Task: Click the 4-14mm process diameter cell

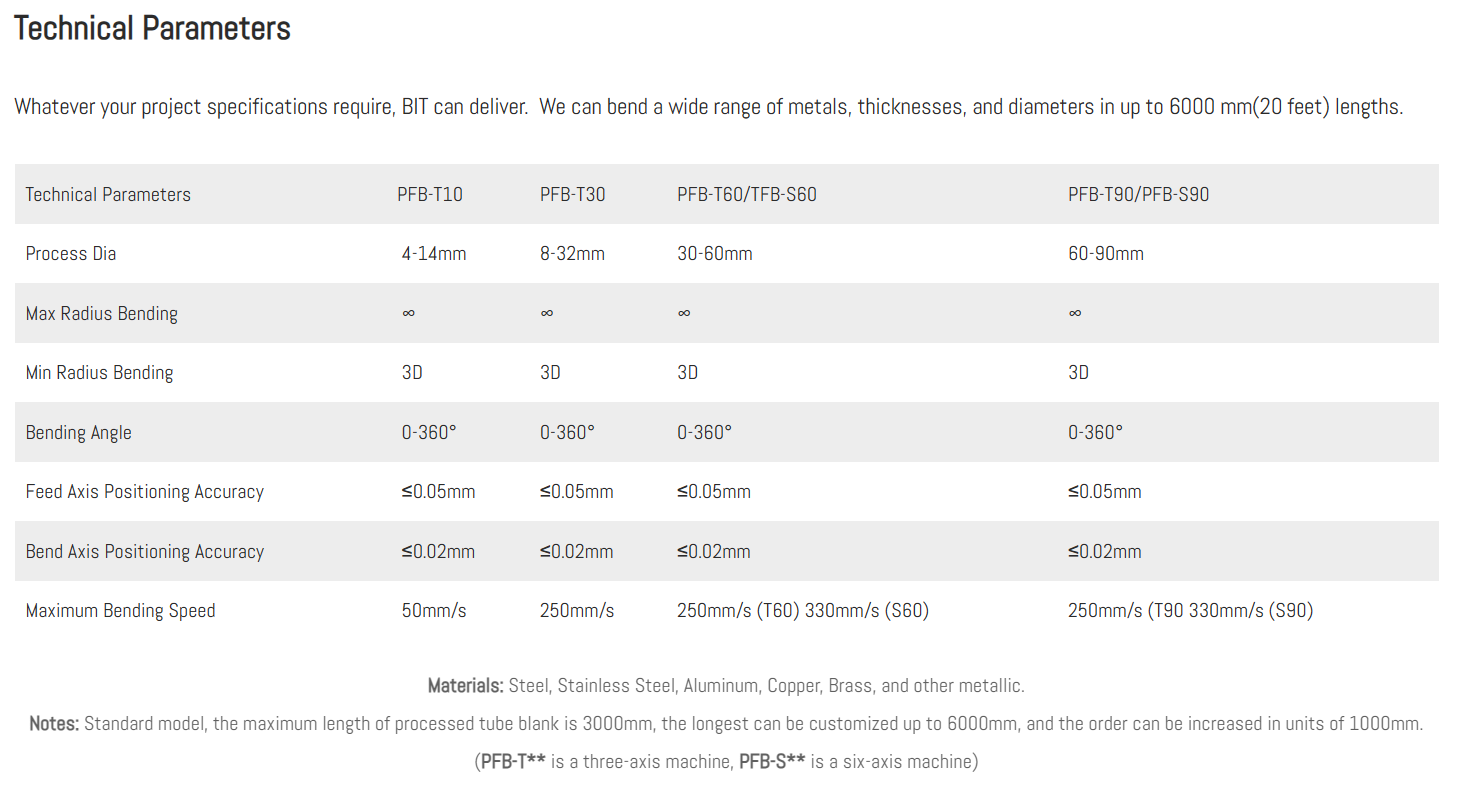Action: 434,254
